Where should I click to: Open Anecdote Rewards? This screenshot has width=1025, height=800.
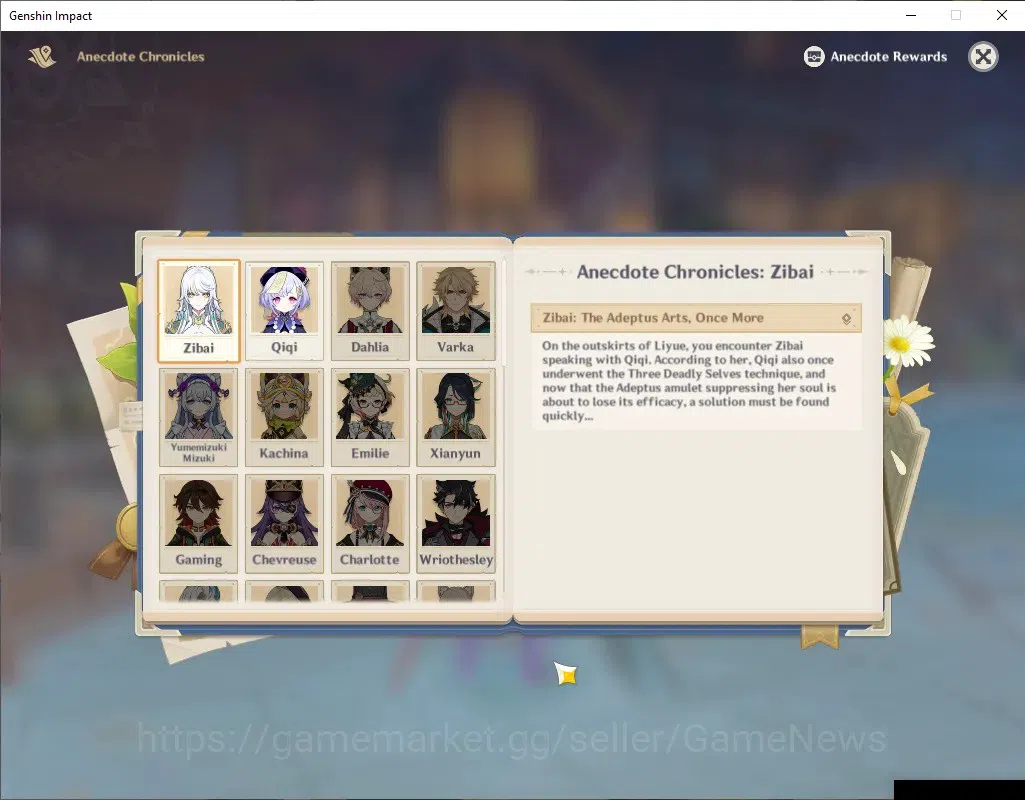875,57
